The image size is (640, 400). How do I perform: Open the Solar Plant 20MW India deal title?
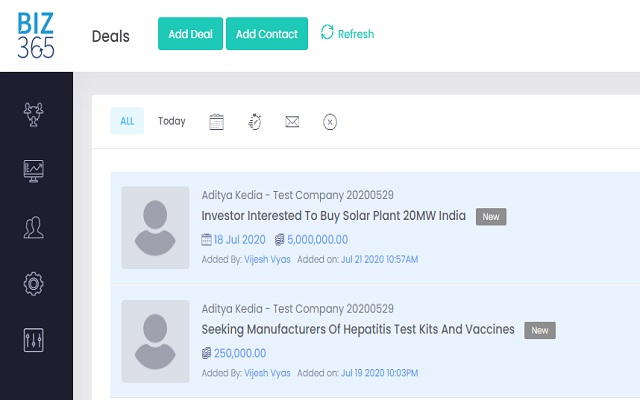pyautogui.click(x=333, y=216)
